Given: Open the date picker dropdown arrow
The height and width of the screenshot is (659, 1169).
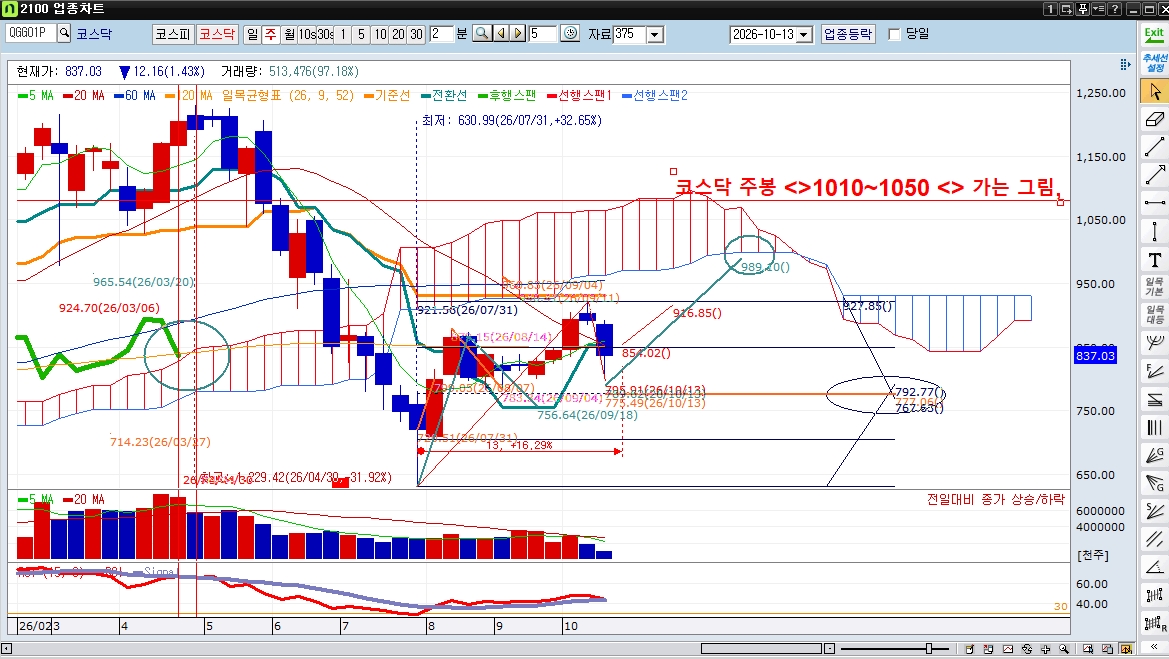Looking at the screenshot, I should (804, 34).
